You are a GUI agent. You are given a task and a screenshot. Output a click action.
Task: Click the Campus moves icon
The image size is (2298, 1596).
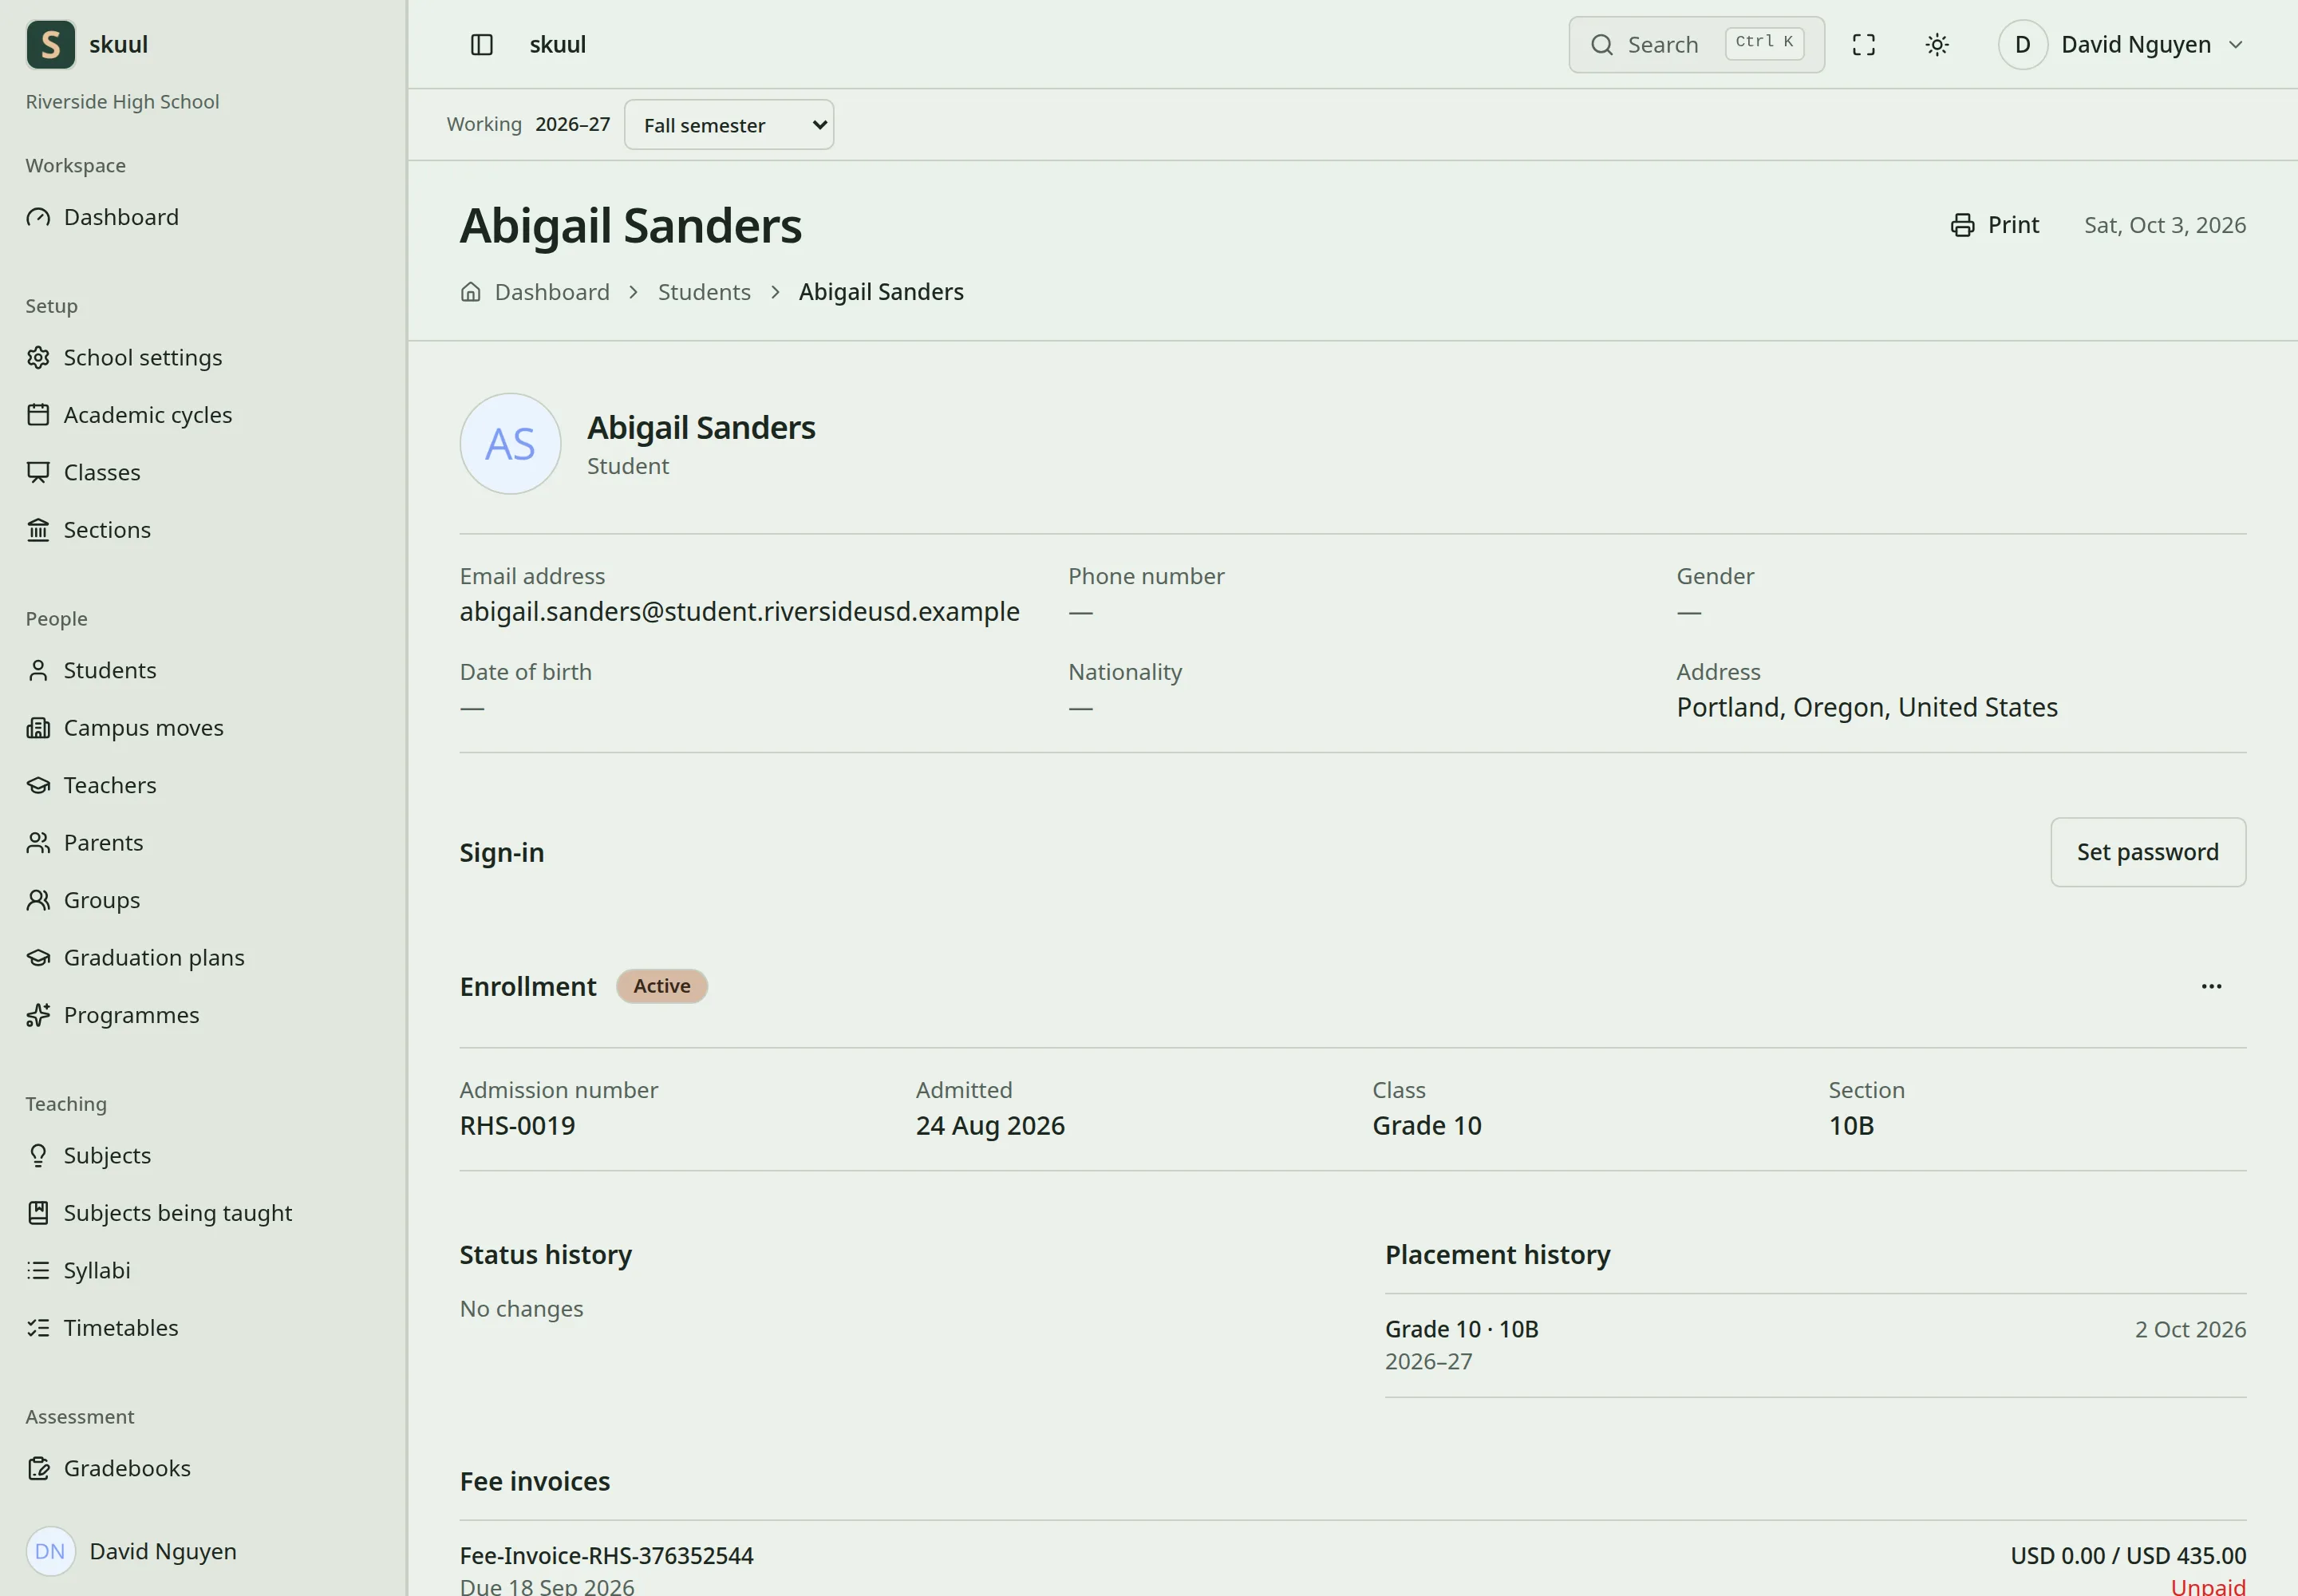(38, 727)
